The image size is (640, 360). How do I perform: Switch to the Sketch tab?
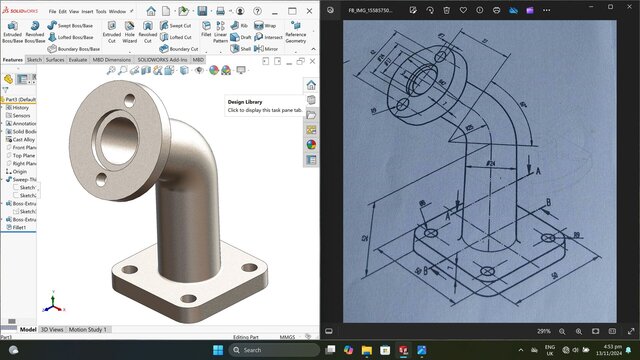(x=34, y=60)
